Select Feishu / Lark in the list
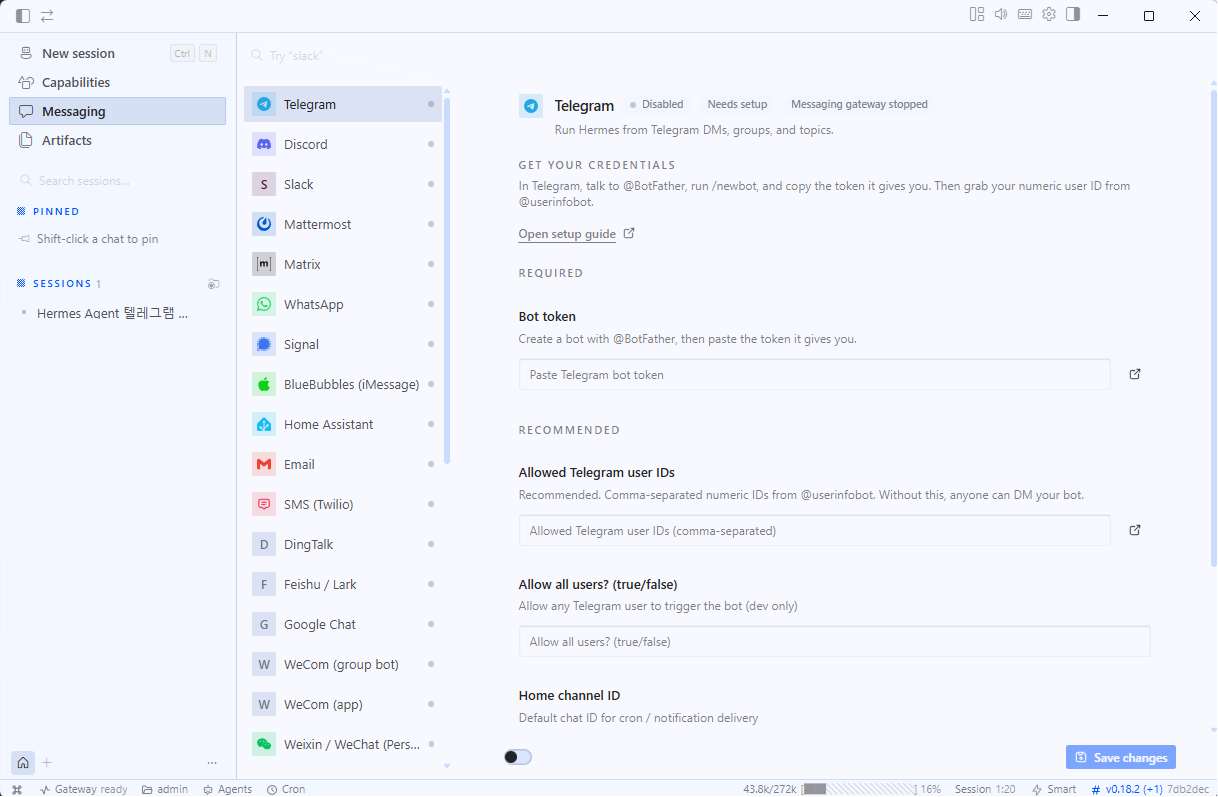 coord(343,584)
